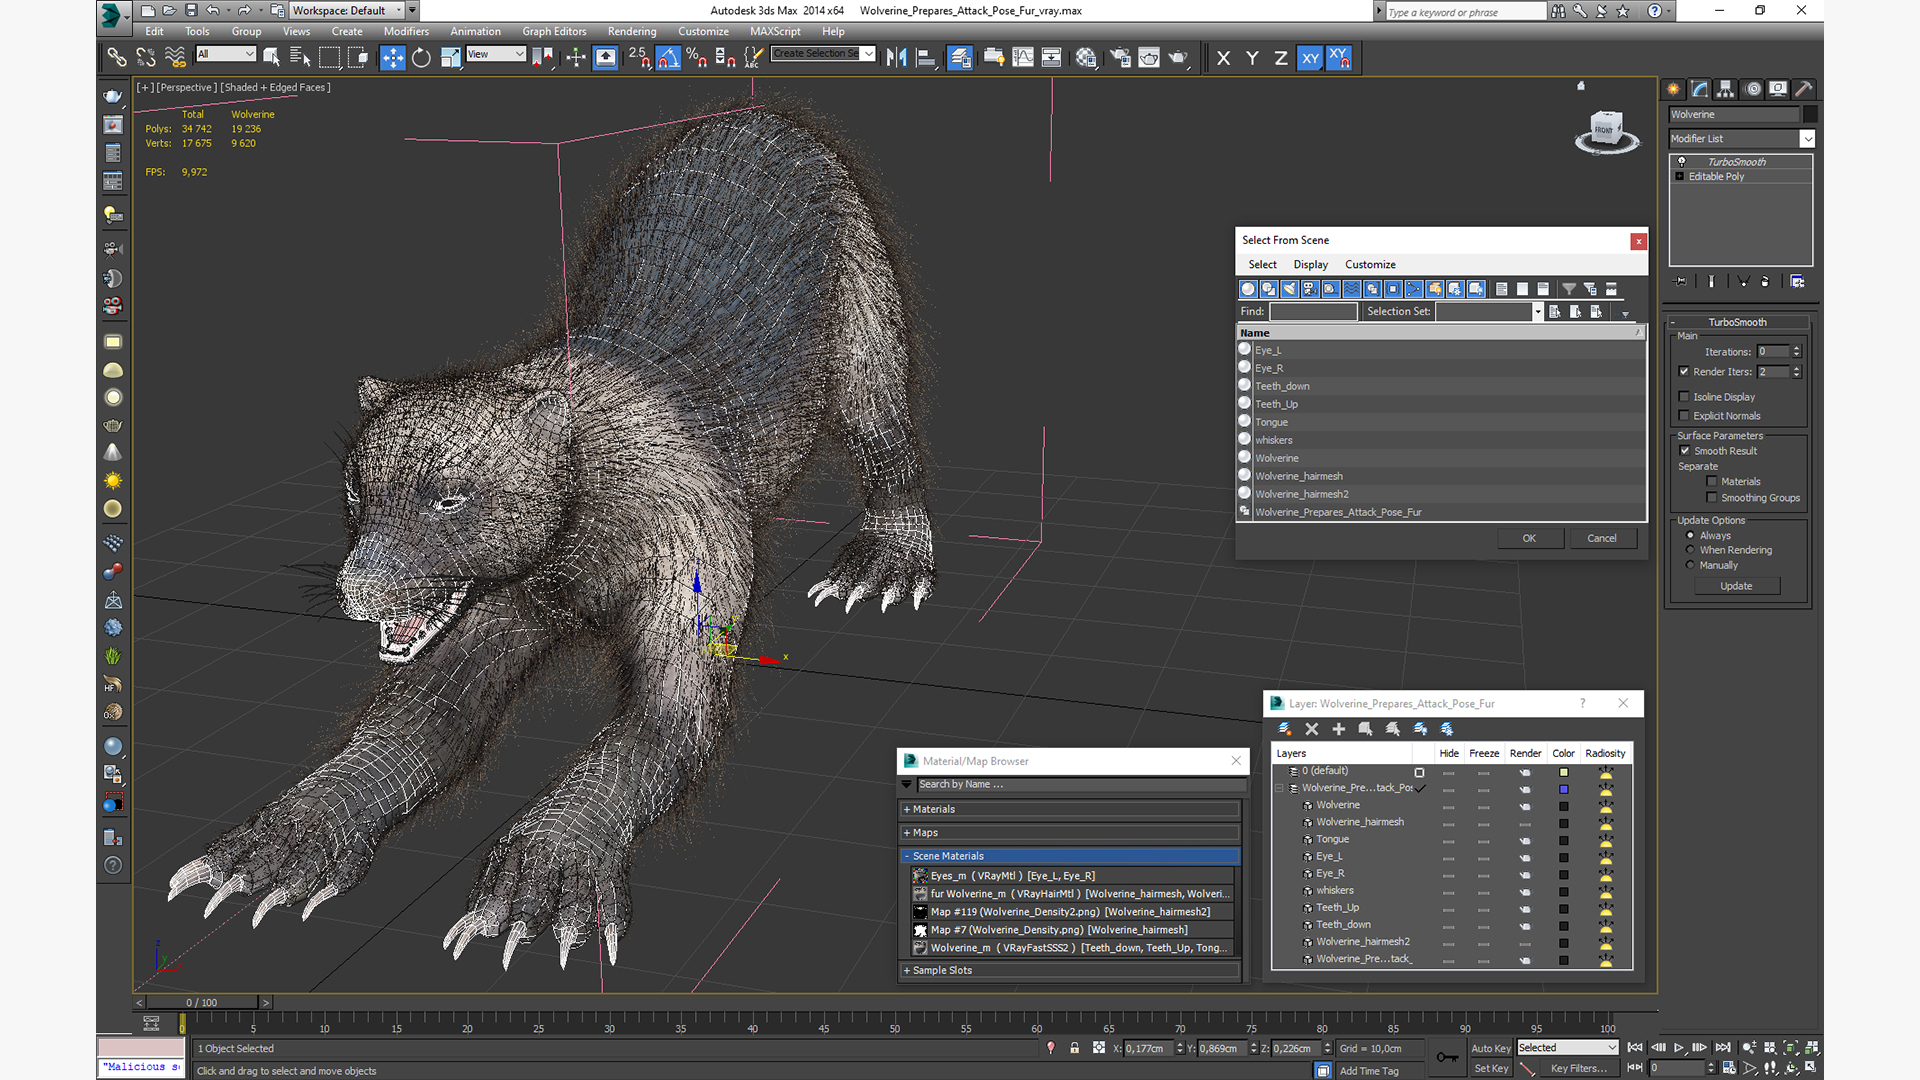Open the Create command panel tab
The width and height of the screenshot is (1920, 1080).
click(x=1674, y=89)
